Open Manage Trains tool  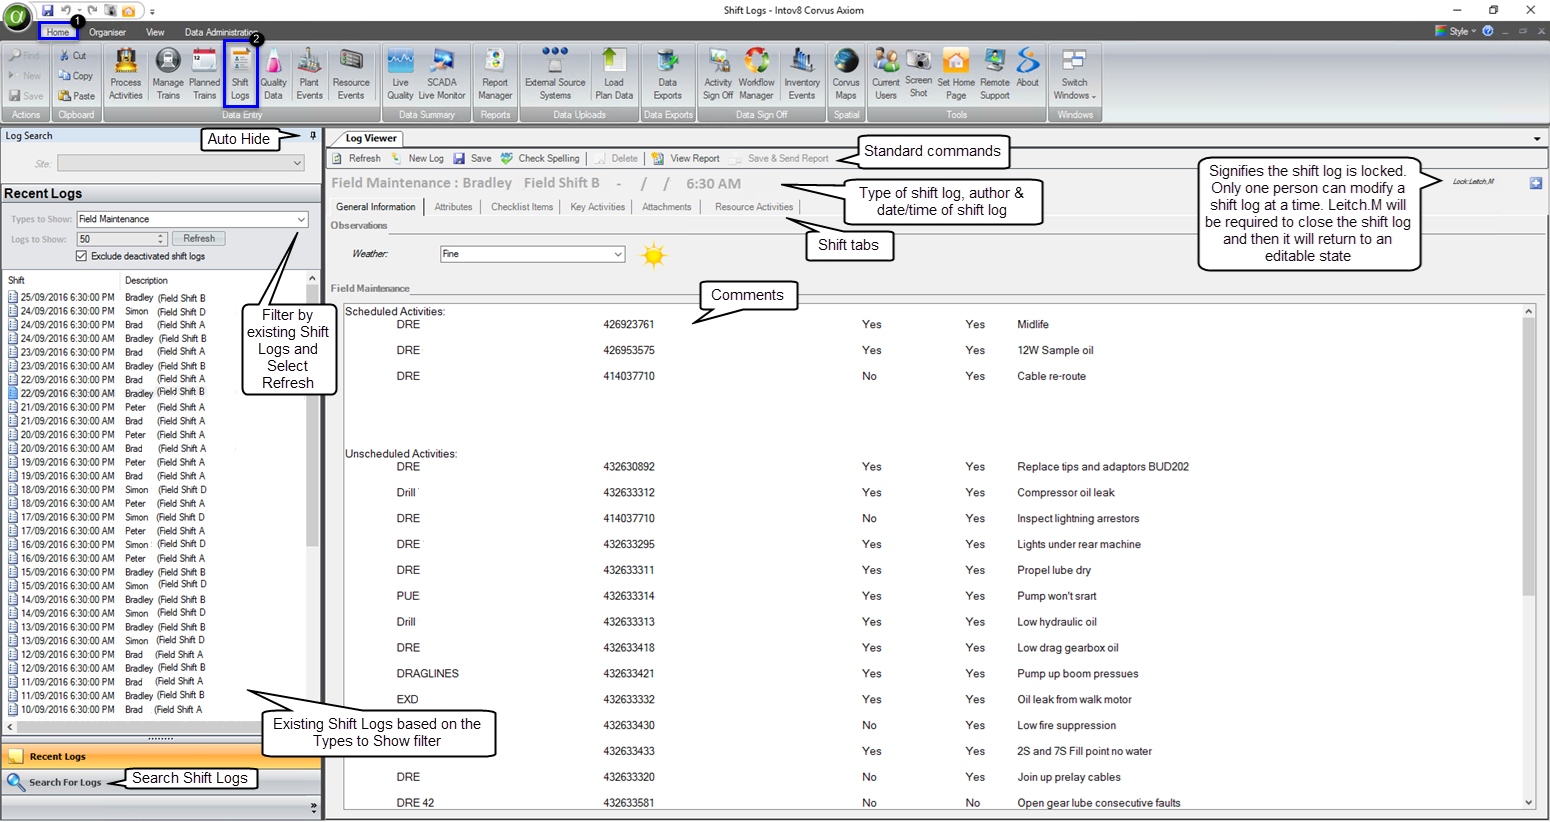pos(168,74)
